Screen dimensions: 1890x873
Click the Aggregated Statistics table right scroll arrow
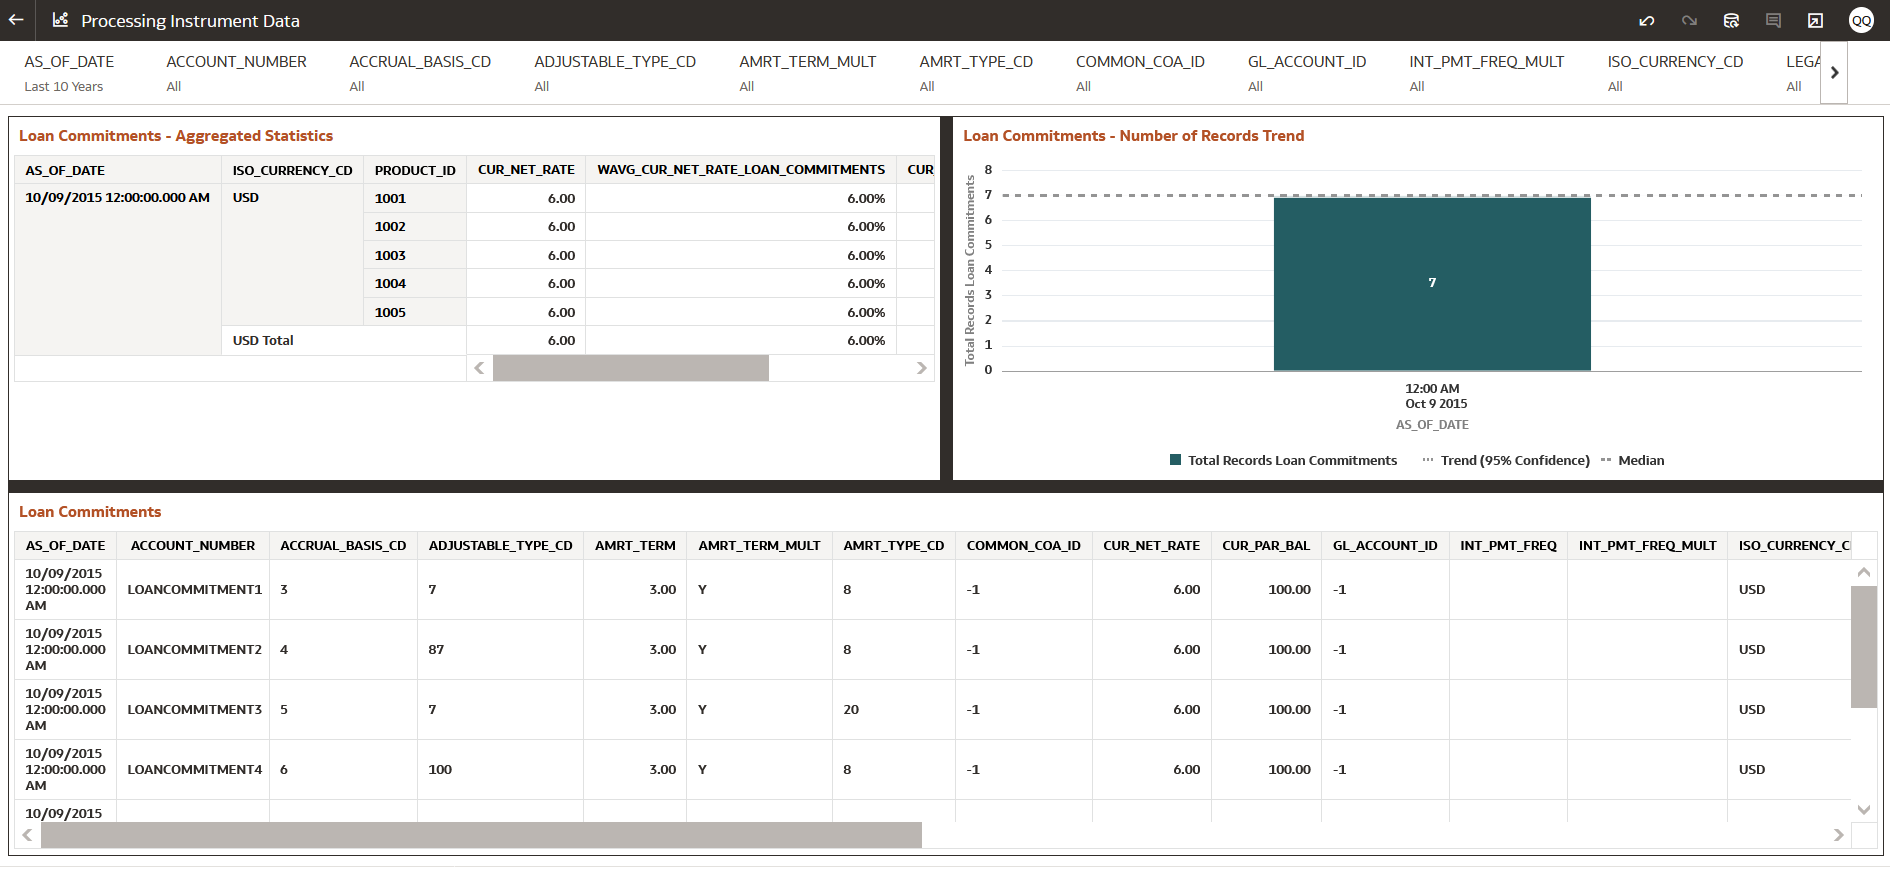921,368
